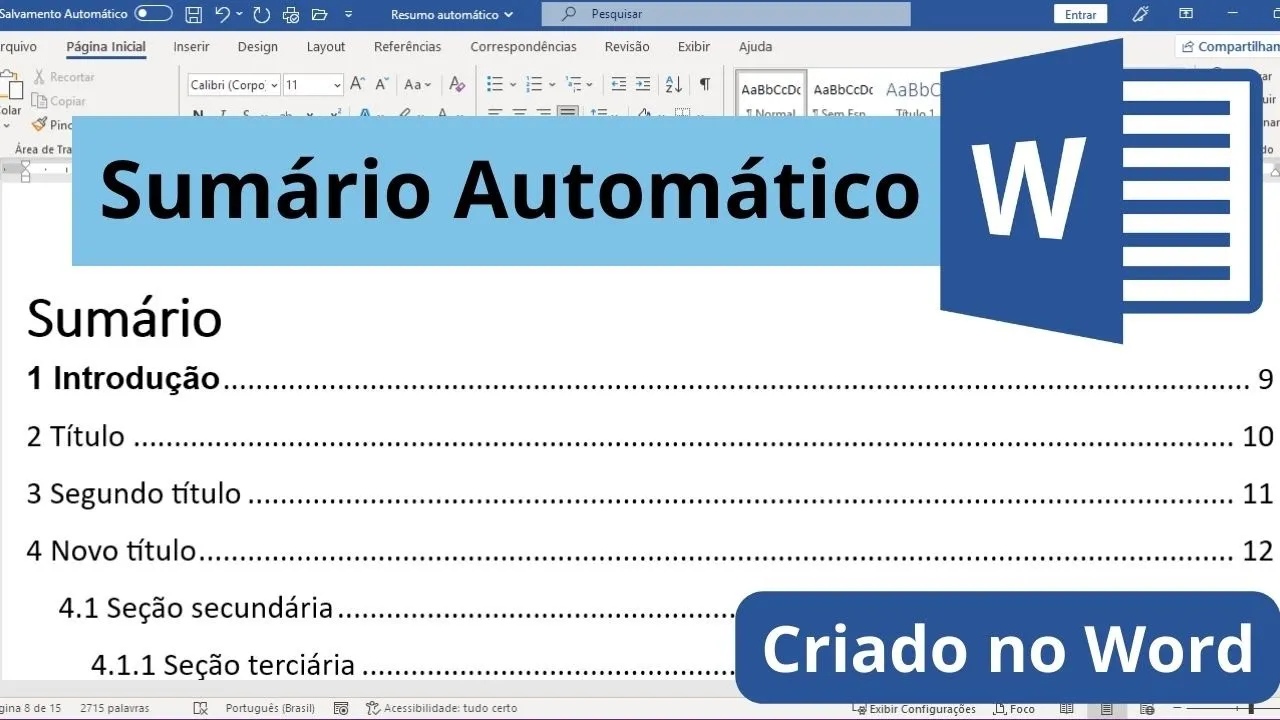Sort text with the A-Z icon
1280x720 pixels.
674,85
